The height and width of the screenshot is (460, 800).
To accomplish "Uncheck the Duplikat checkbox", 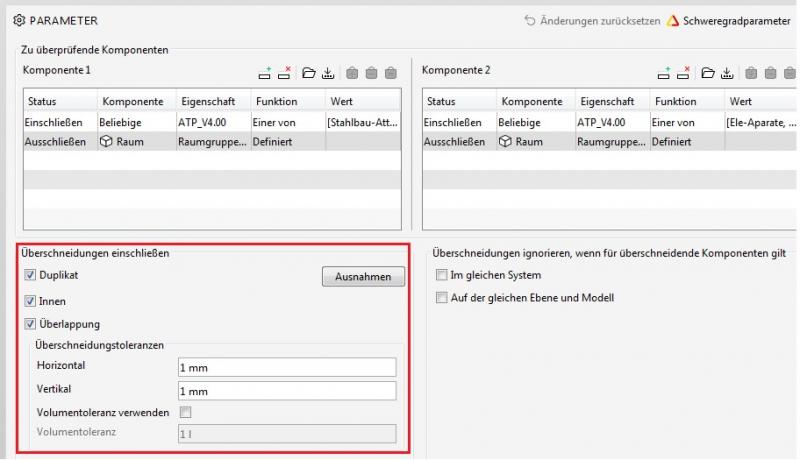I will tap(30, 275).
